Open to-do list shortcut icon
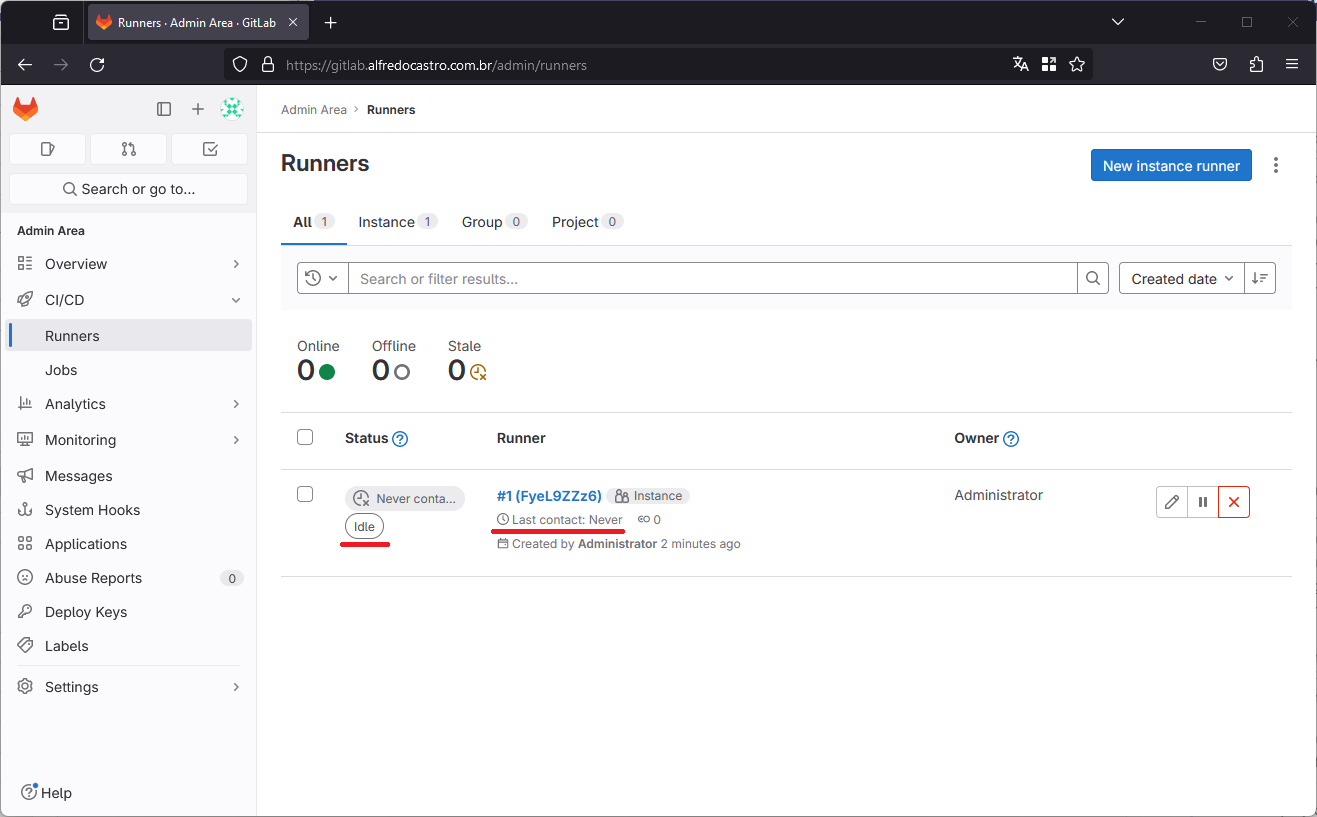This screenshot has height=817, width=1317. click(x=210, y=149)
